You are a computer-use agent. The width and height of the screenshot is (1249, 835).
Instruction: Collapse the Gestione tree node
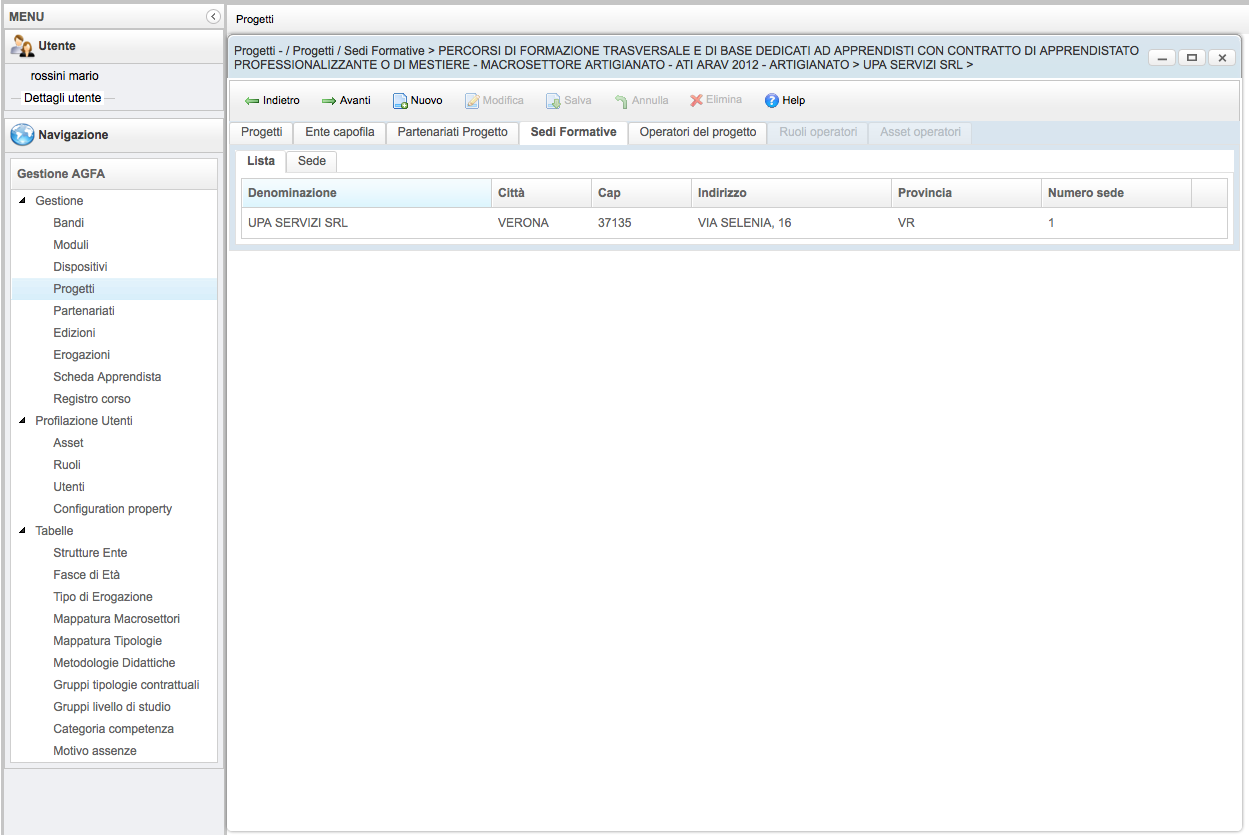coord(23,201)
